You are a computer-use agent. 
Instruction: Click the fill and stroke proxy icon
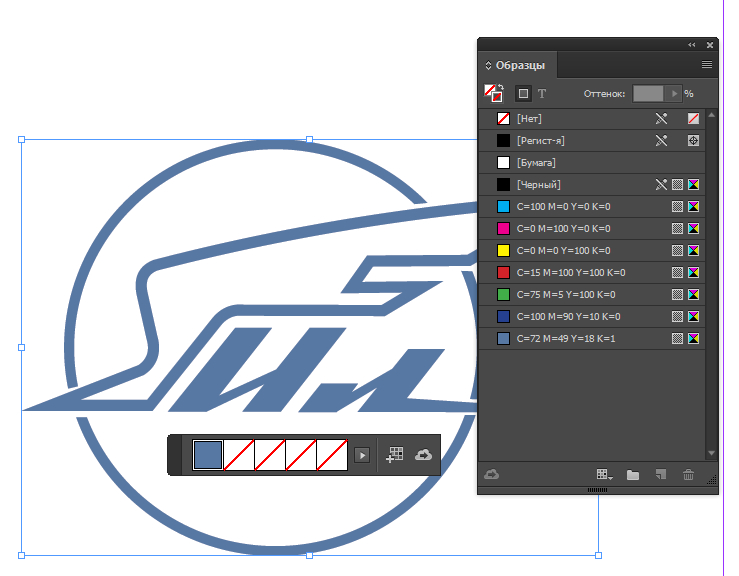tap(493, 93)
